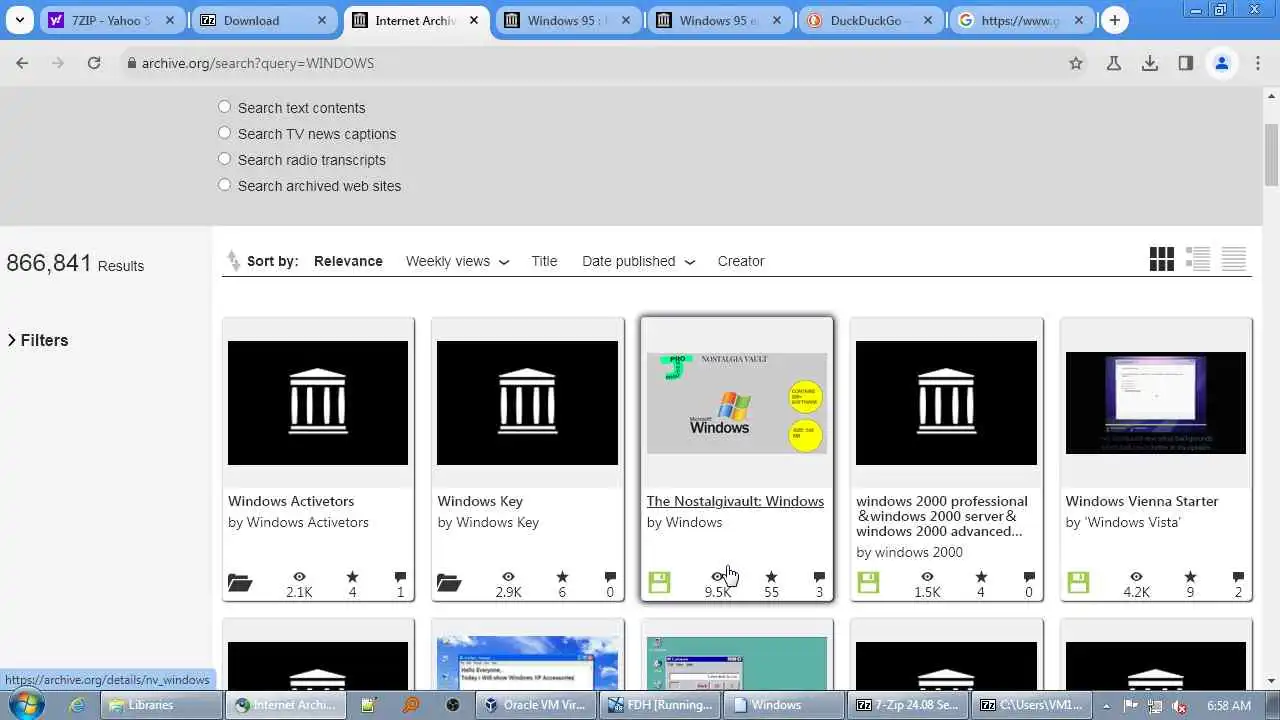Switch to 7ZIP - Yahoo tab
1280x720 pixels.
click(111, 20)
